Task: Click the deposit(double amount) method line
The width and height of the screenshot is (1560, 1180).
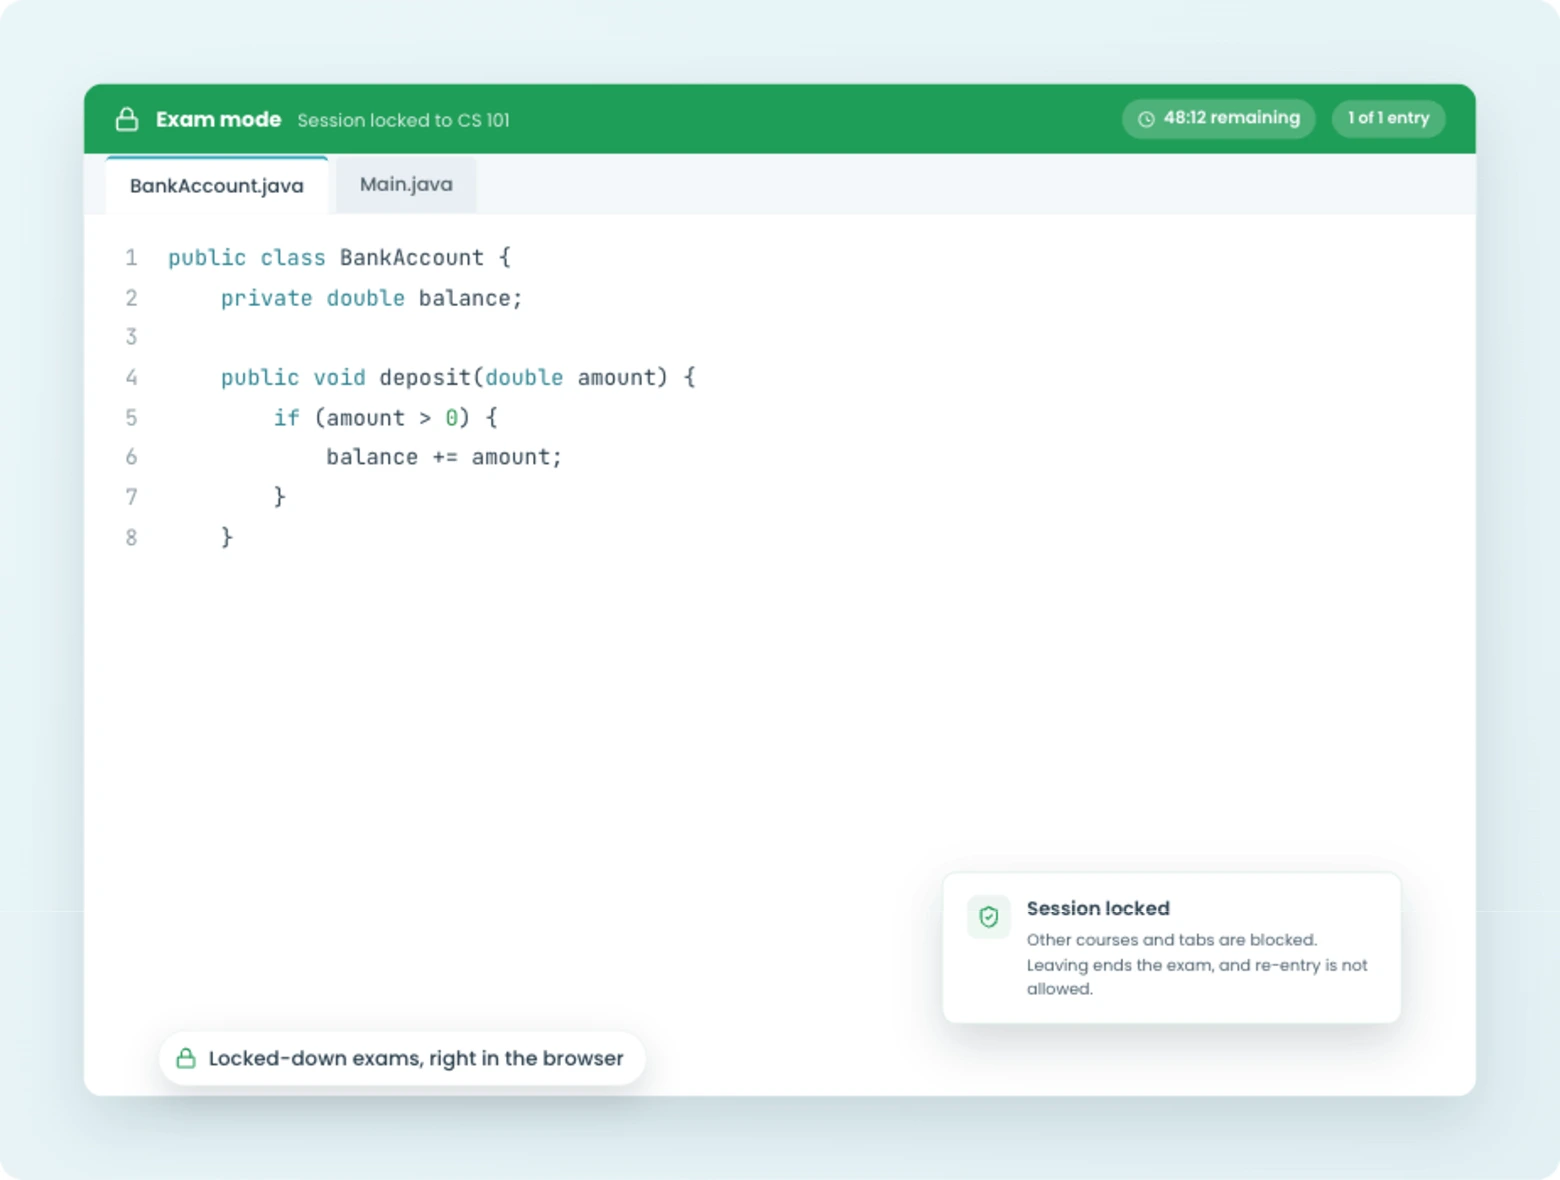Action: (458, 378)
